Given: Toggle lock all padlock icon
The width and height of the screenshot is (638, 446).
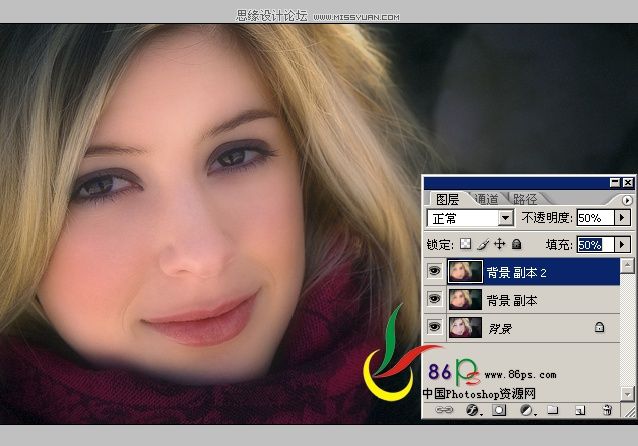Looking at the screenshot, I should tap(516, 244).
